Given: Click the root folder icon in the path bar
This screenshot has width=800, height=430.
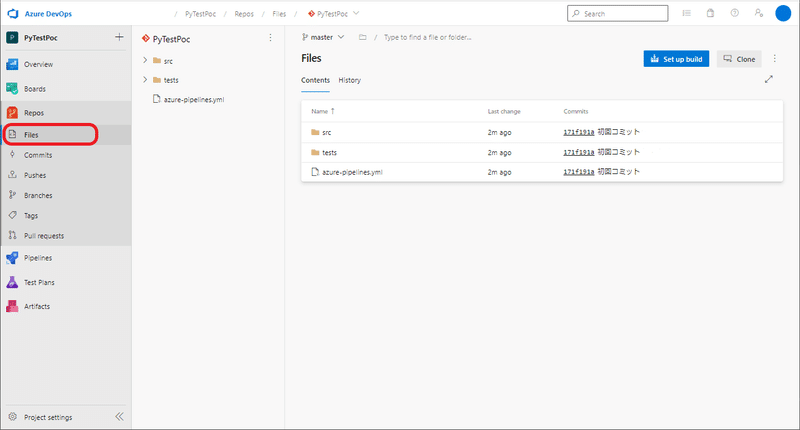Looking at the screenshot, I should (362, 37).
